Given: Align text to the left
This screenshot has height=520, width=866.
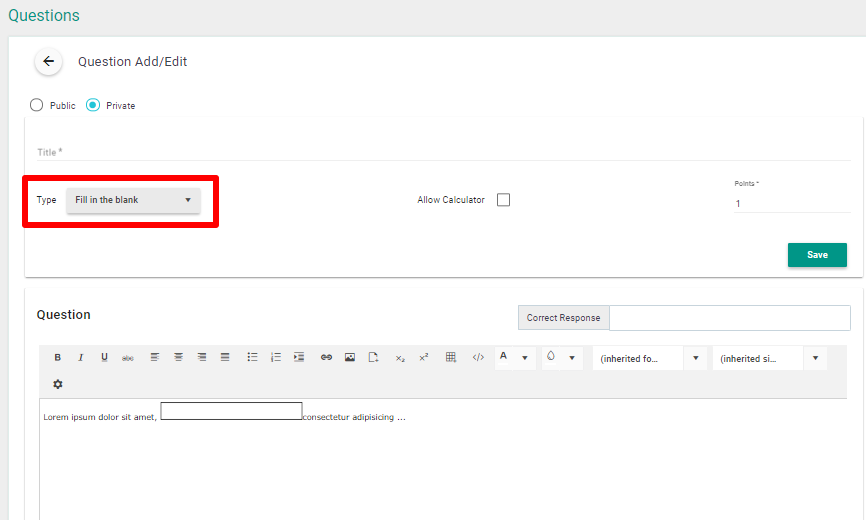Looking at the screenshot, I should (155, 358).
